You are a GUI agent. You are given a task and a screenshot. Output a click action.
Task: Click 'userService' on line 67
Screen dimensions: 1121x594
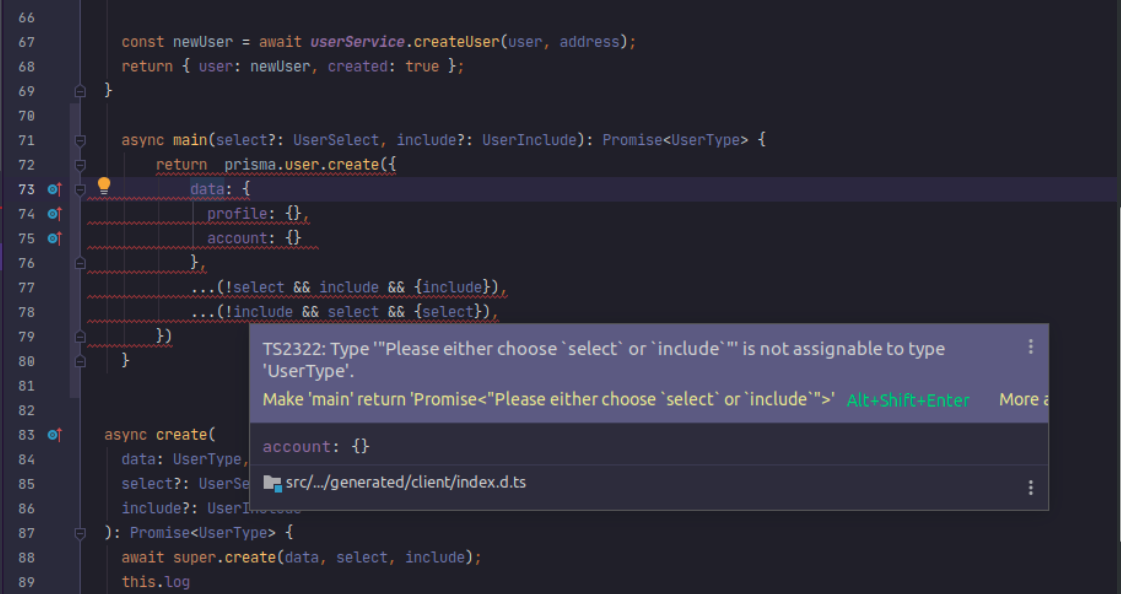tap(357, 42)
